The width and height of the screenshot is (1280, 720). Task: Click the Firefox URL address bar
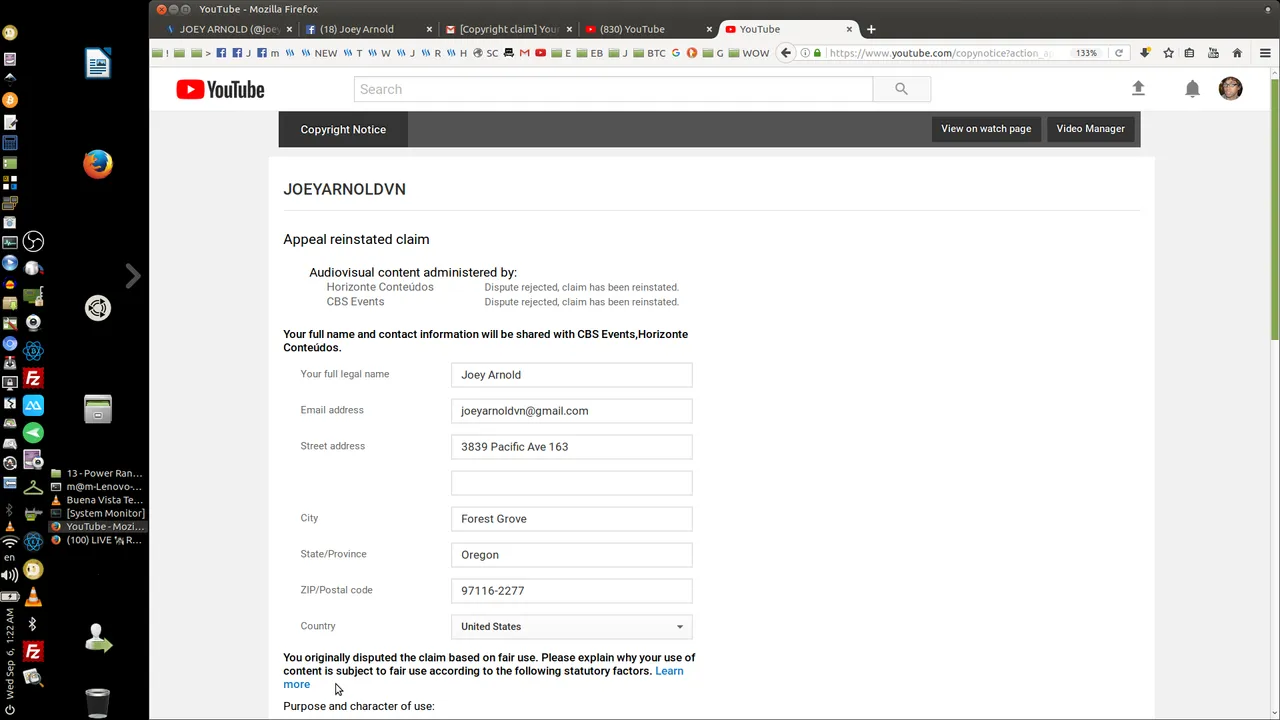(x=940, y=53)
